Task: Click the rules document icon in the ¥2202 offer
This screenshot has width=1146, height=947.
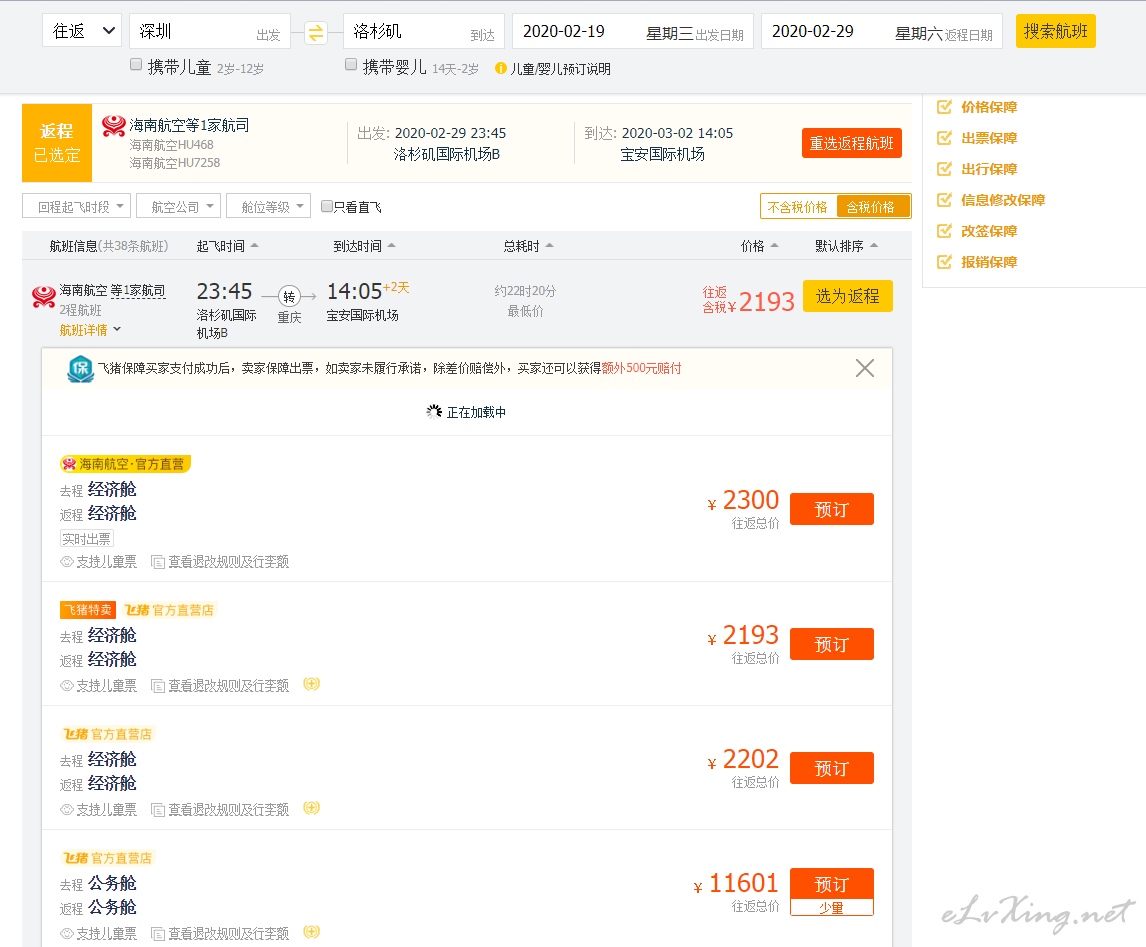Action: pyautogui.click(x=157, y=810)
